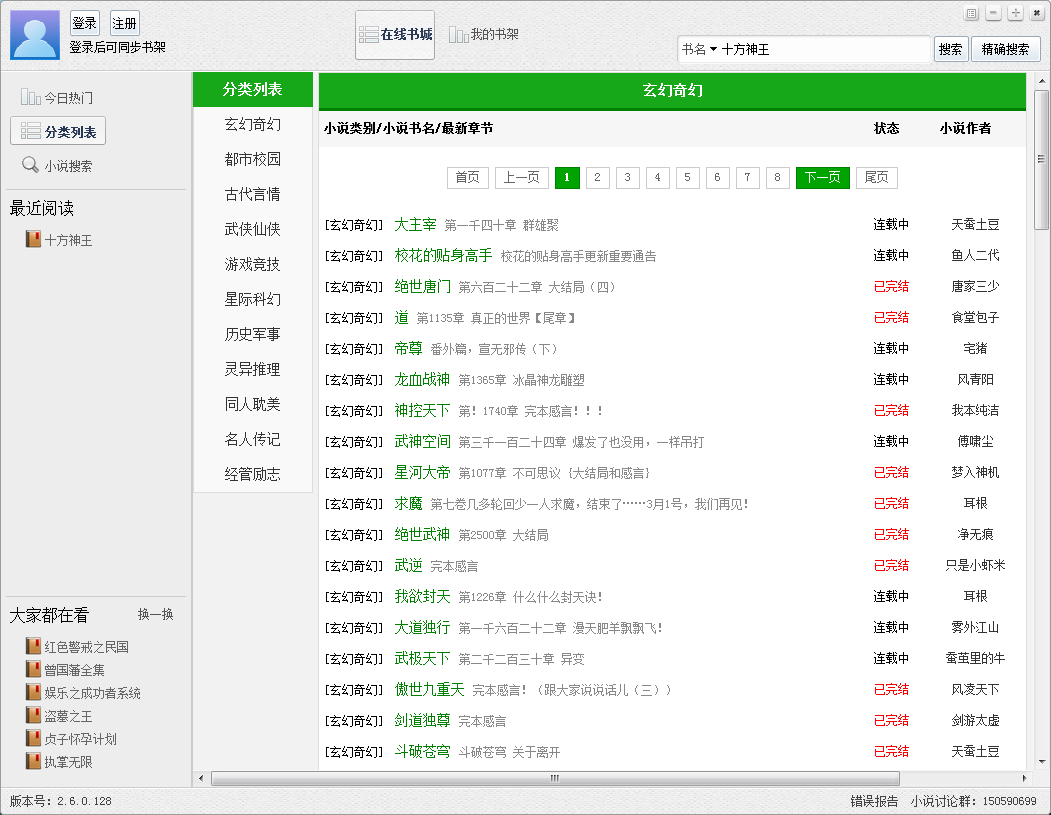Open 十方神王 book icon in recent reads
Screen dimensions: 1051x815
point(34,240)
